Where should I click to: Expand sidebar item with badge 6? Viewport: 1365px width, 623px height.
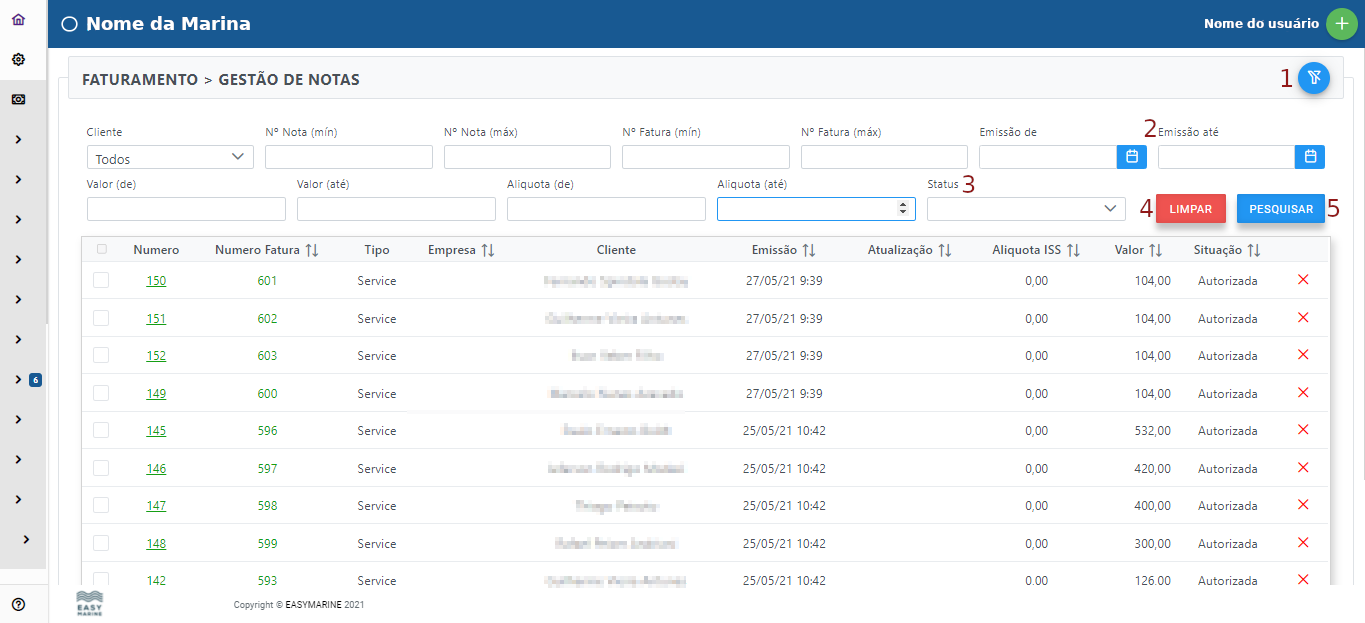point(18,380)
